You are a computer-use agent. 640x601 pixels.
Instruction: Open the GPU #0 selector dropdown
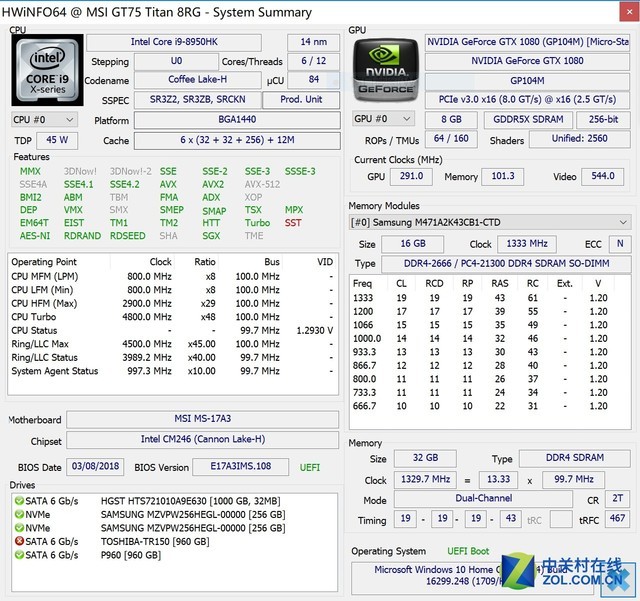point(380,119)
